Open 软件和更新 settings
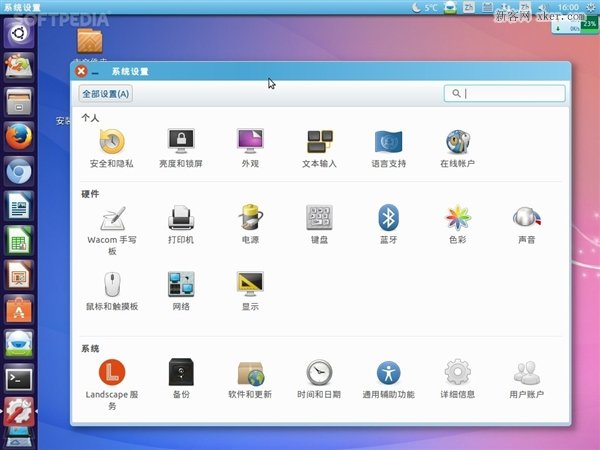Image resolution: width=600 pixels, height=450 pixels. coord(250,379)
